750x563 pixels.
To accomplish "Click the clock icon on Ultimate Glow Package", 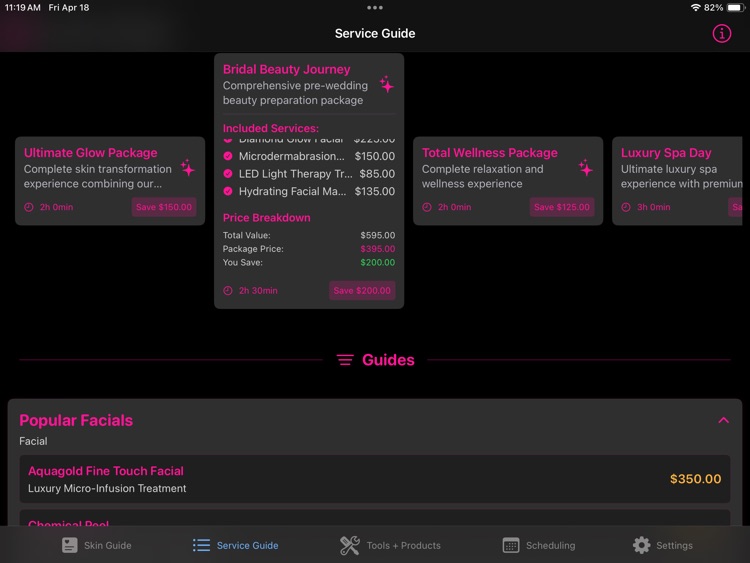I will [x=29, y=207].
